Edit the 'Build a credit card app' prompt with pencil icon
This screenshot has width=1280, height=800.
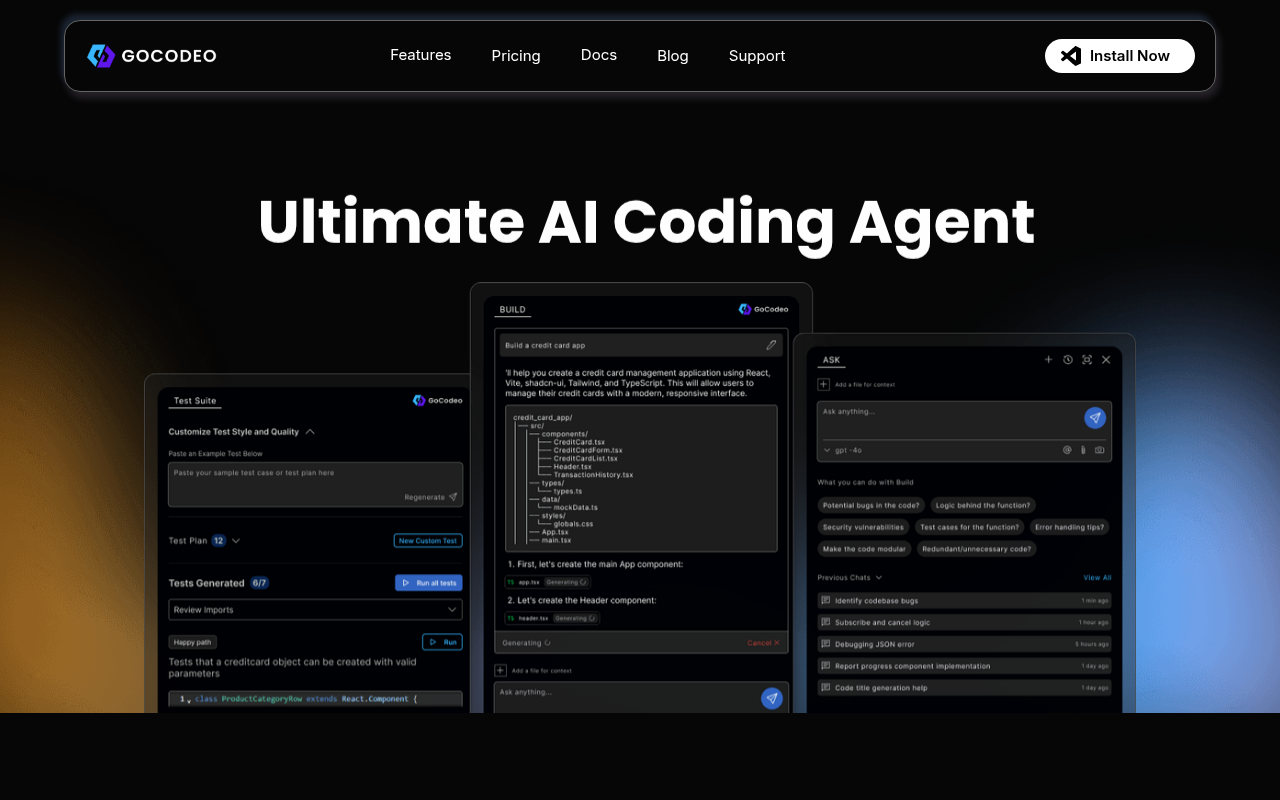771,345
